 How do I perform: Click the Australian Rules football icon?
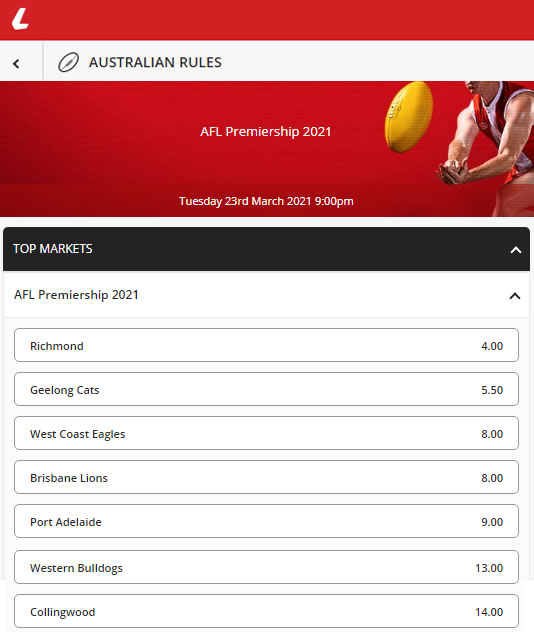(68, 62)
